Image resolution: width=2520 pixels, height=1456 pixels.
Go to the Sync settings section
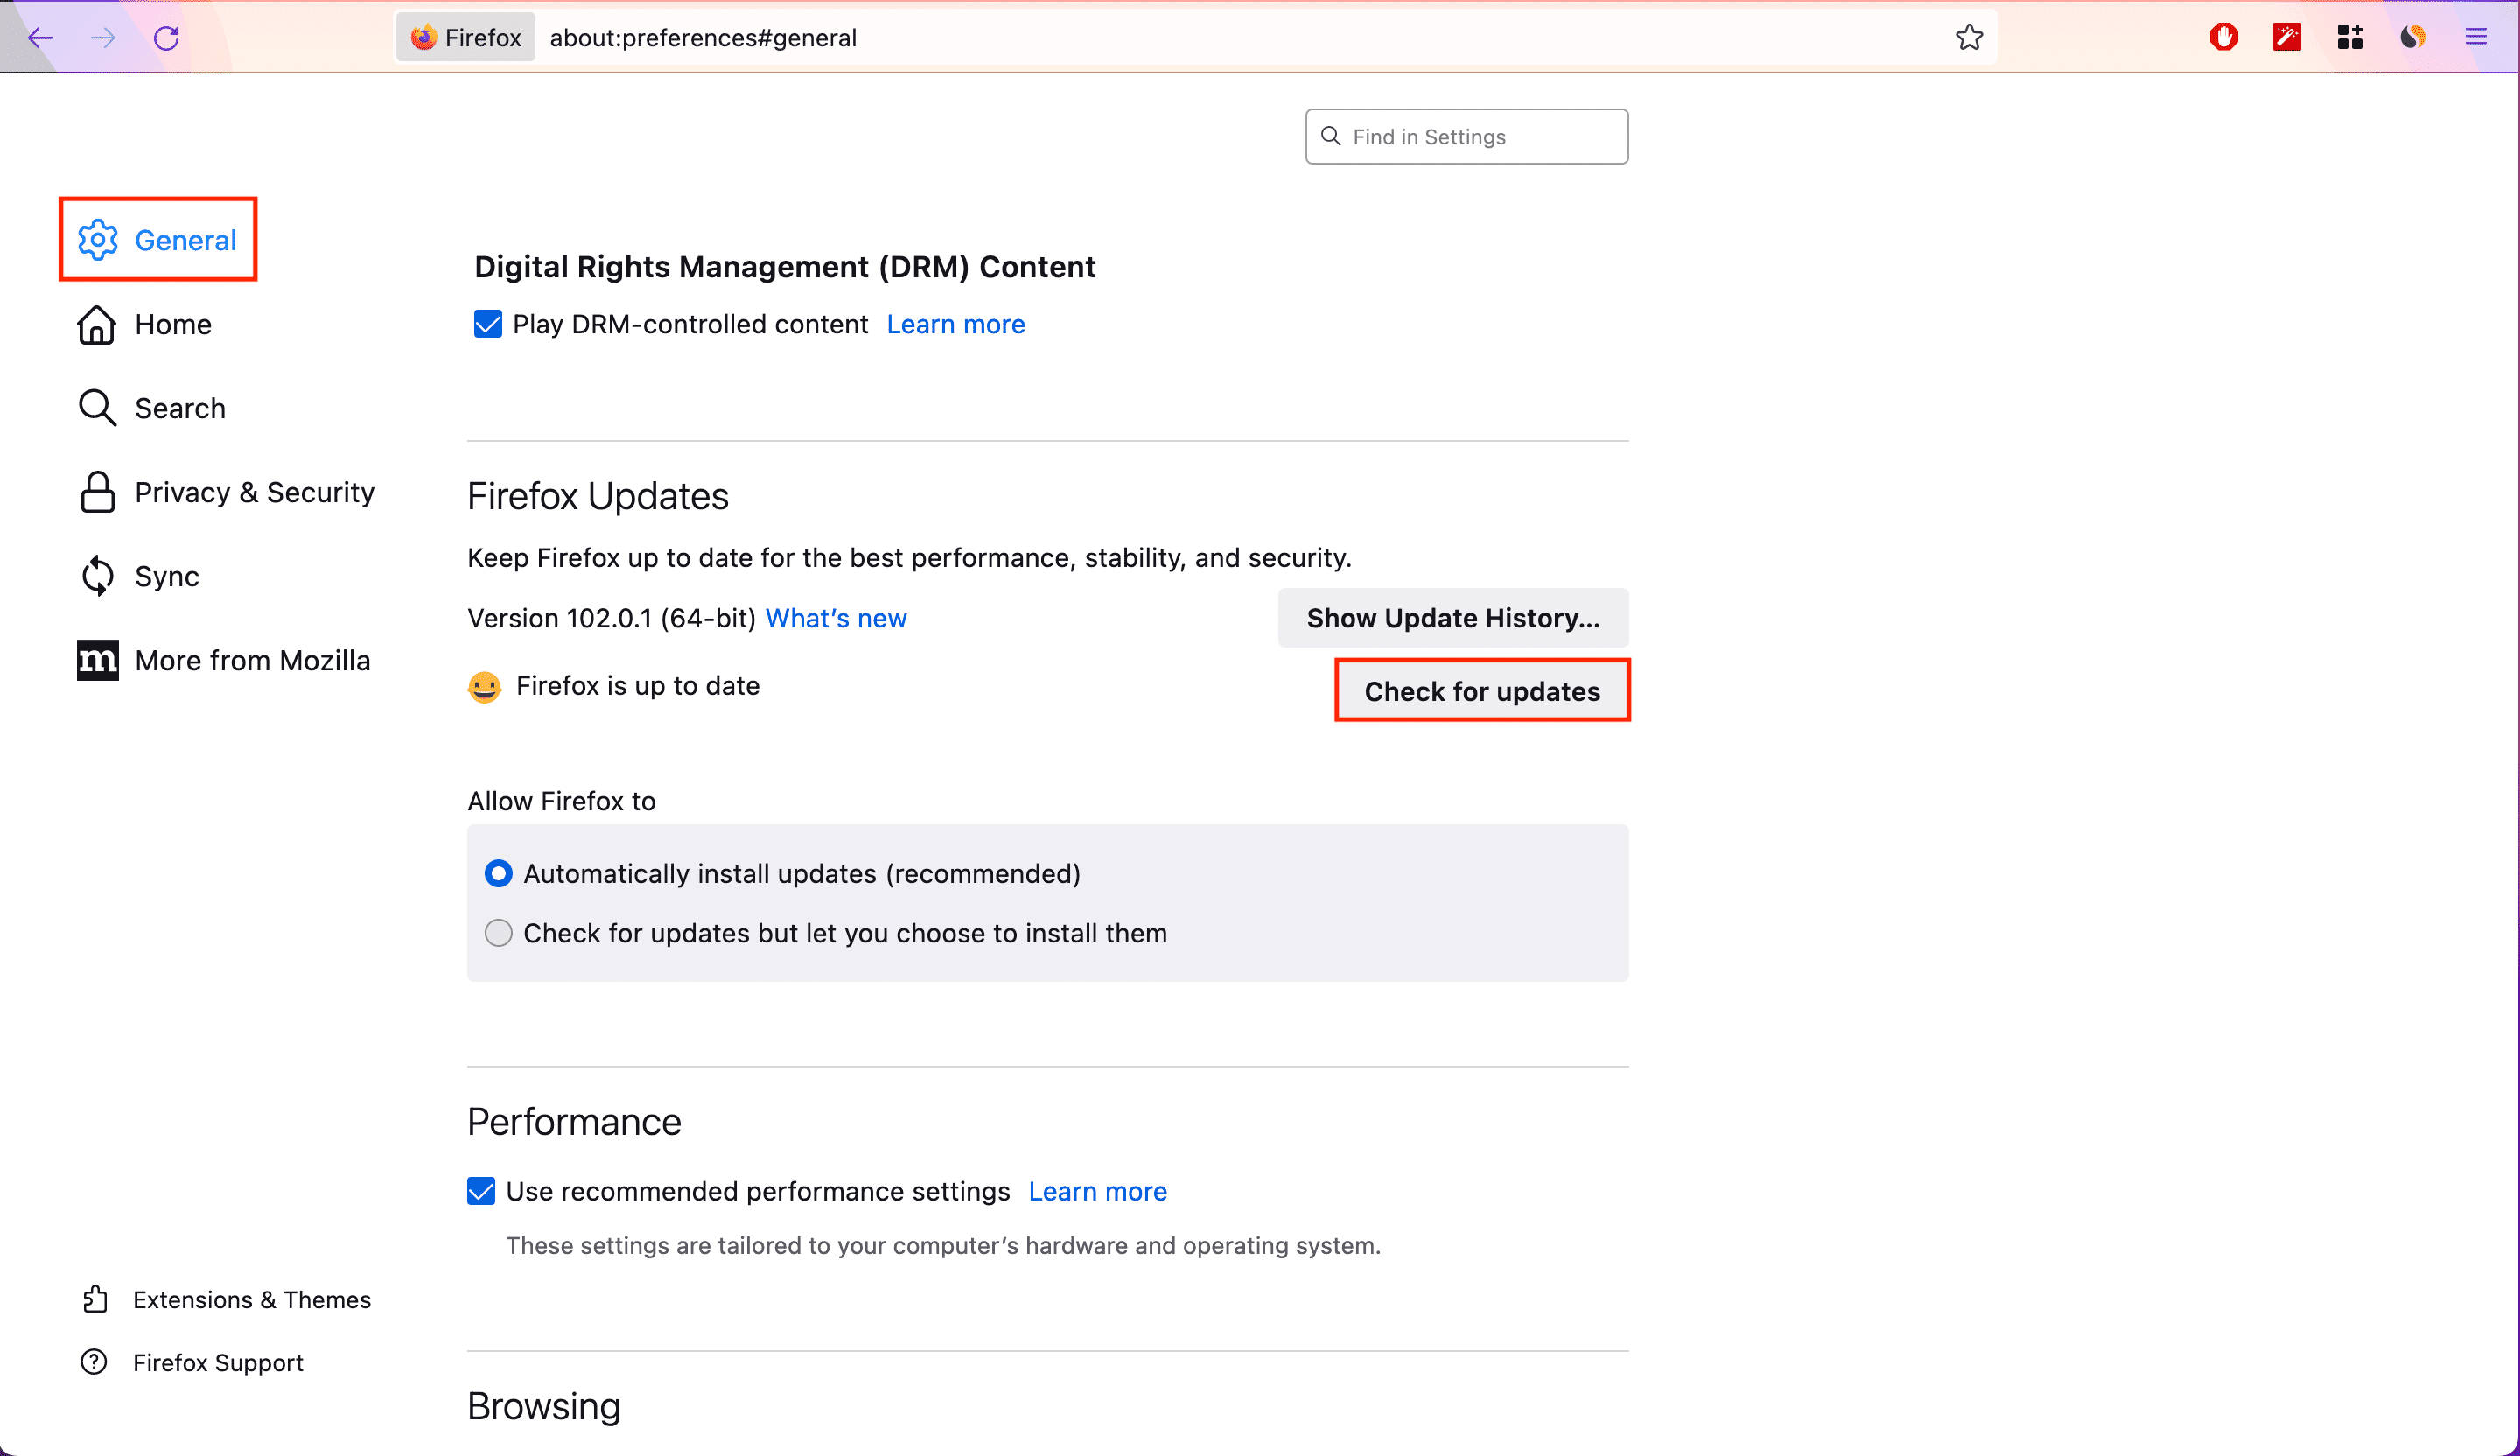click(139, 576)
